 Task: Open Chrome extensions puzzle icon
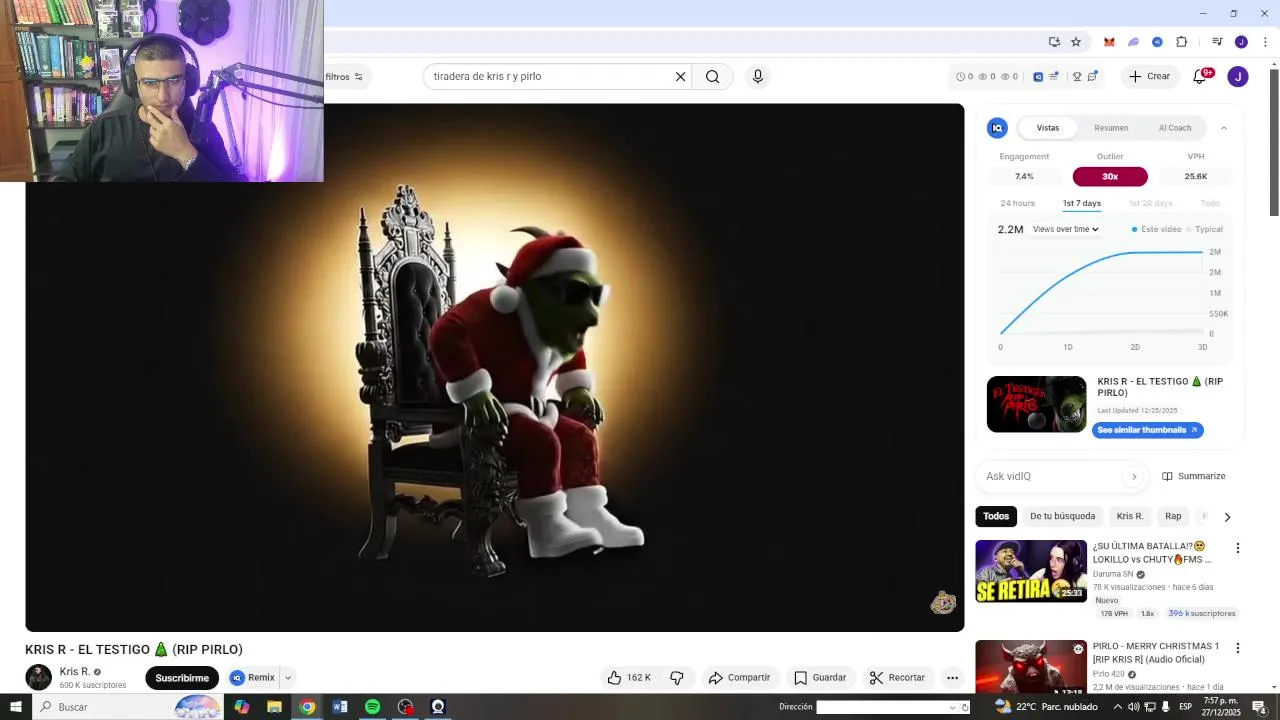coord(1182,42)
